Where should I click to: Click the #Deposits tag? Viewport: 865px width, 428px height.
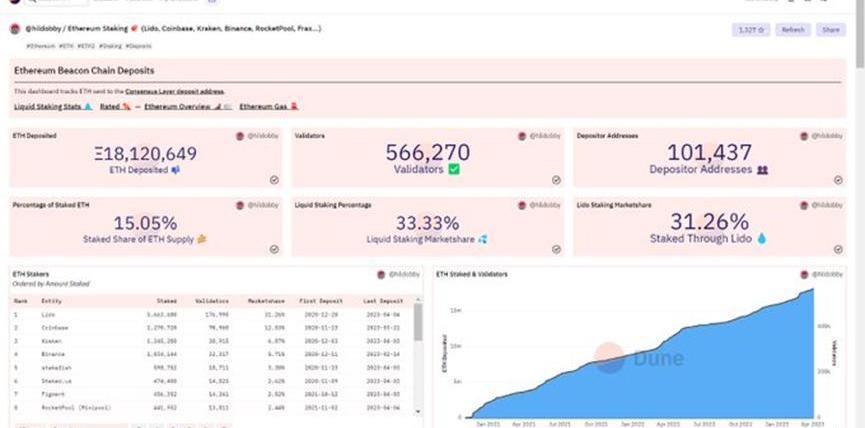pos(138,46)
